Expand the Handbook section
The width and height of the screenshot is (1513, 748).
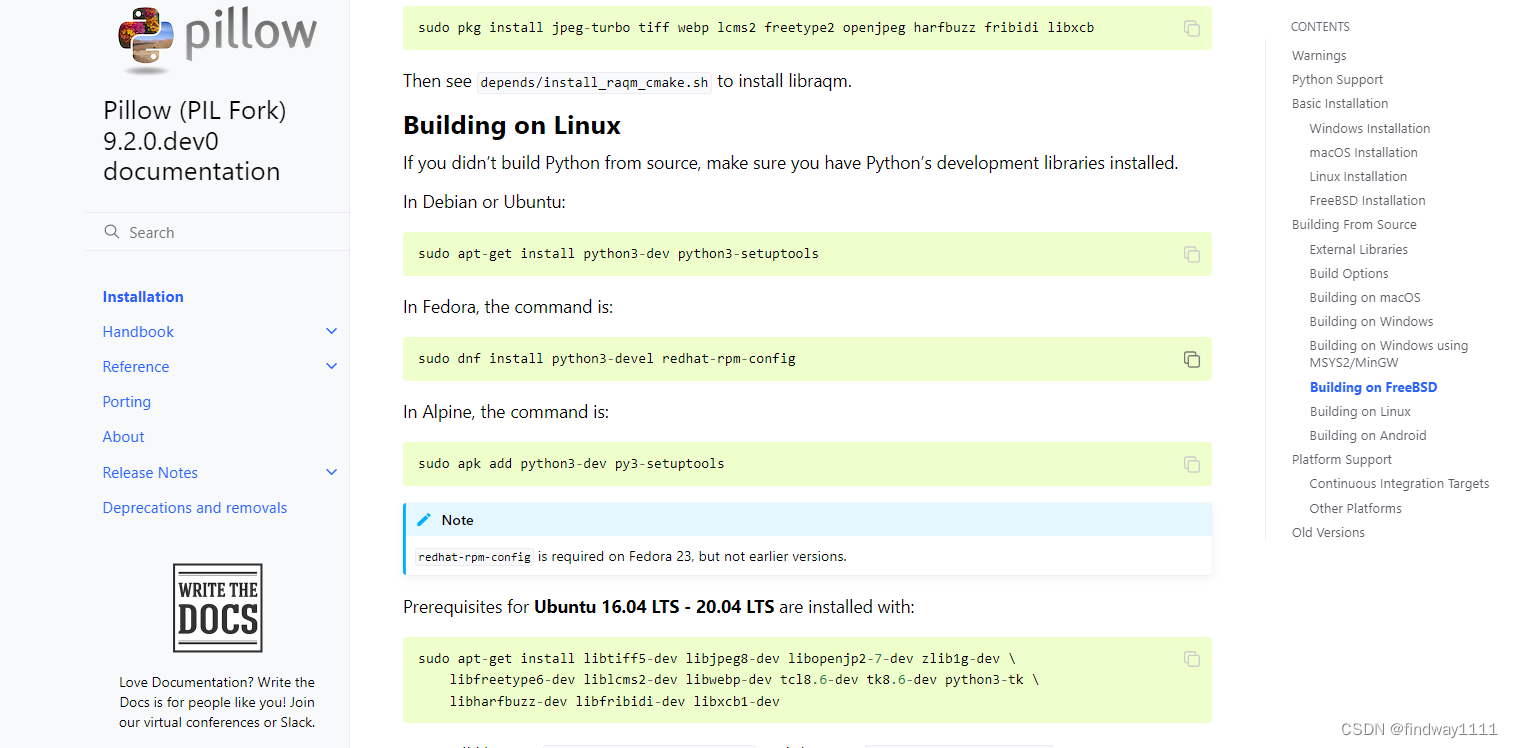coord(331,331)
